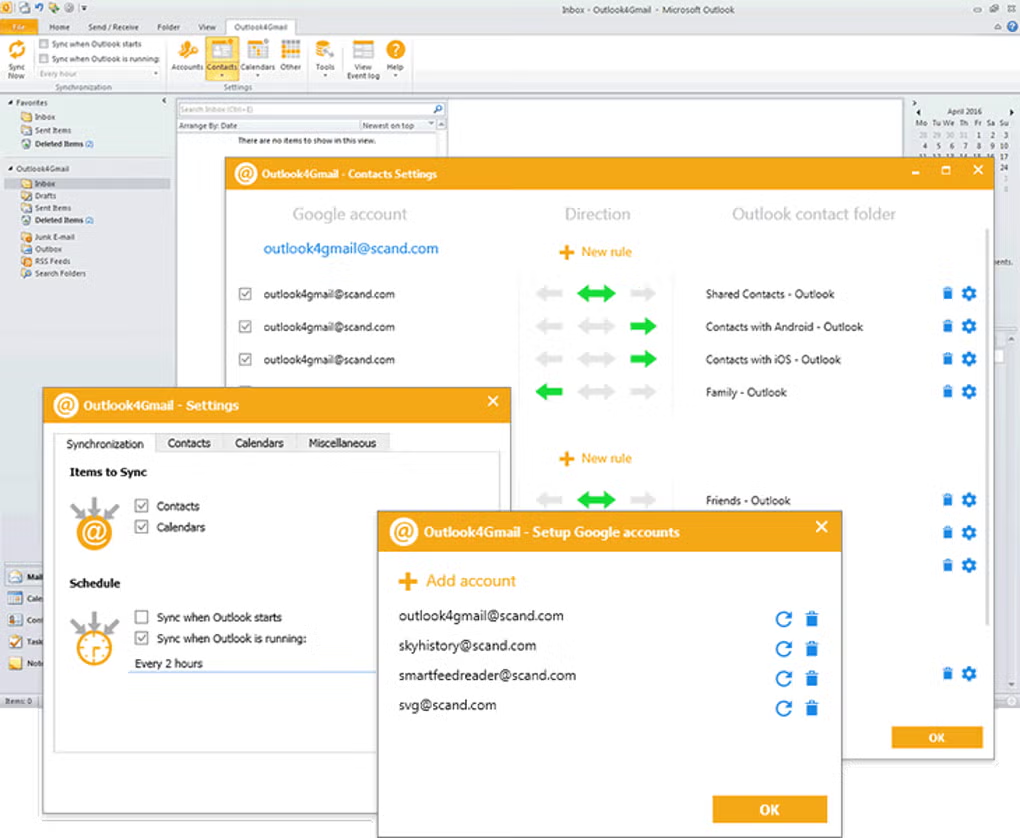Go to next month in calendar
Screen dimensions: 1020x838
point(1012,112)
